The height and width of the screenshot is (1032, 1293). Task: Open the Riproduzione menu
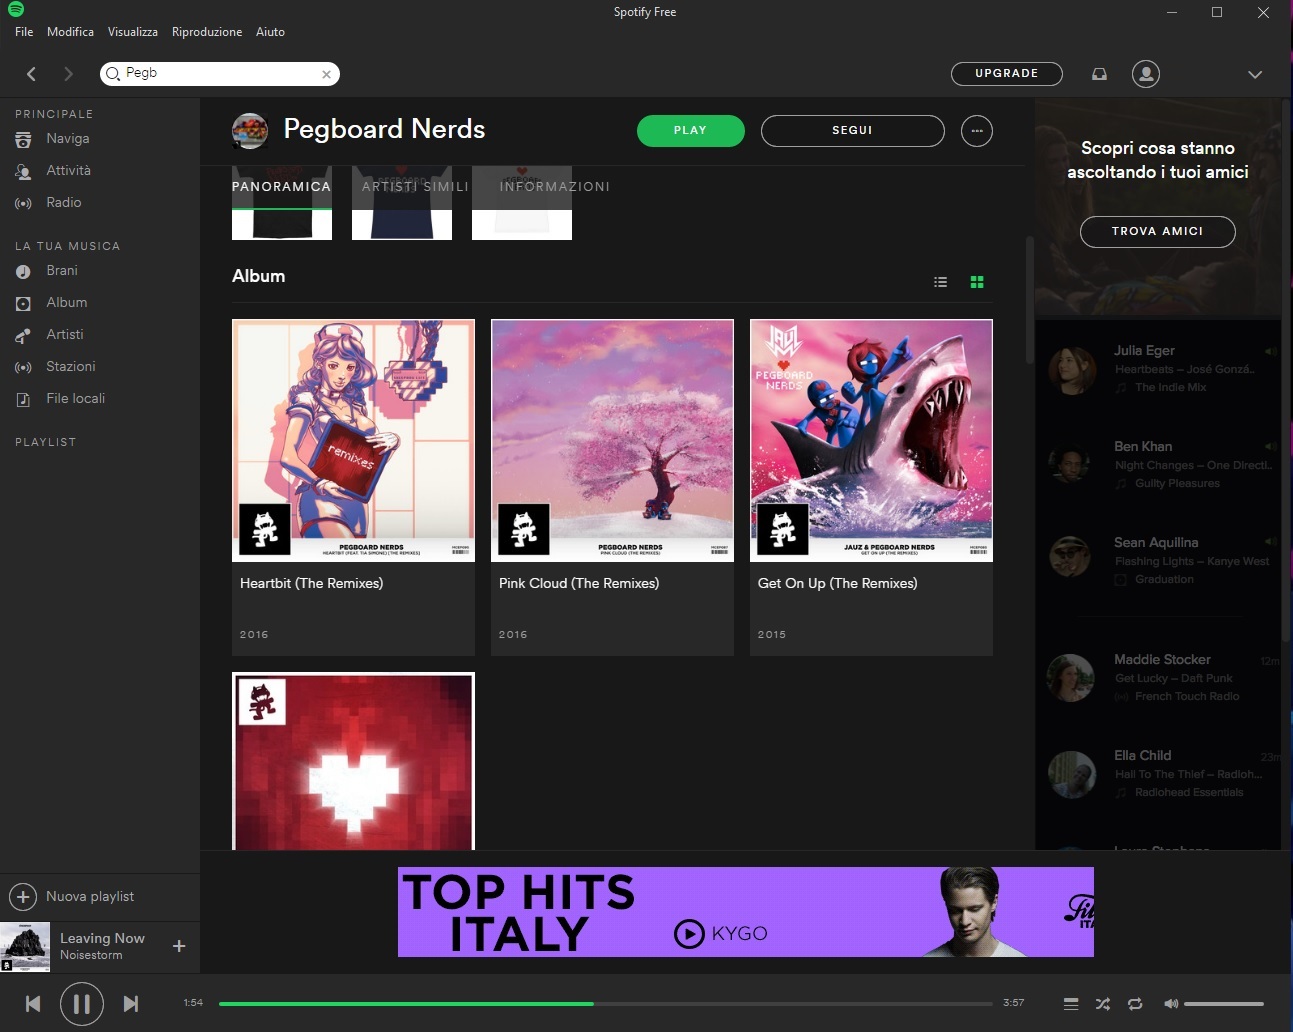[206, 32]
